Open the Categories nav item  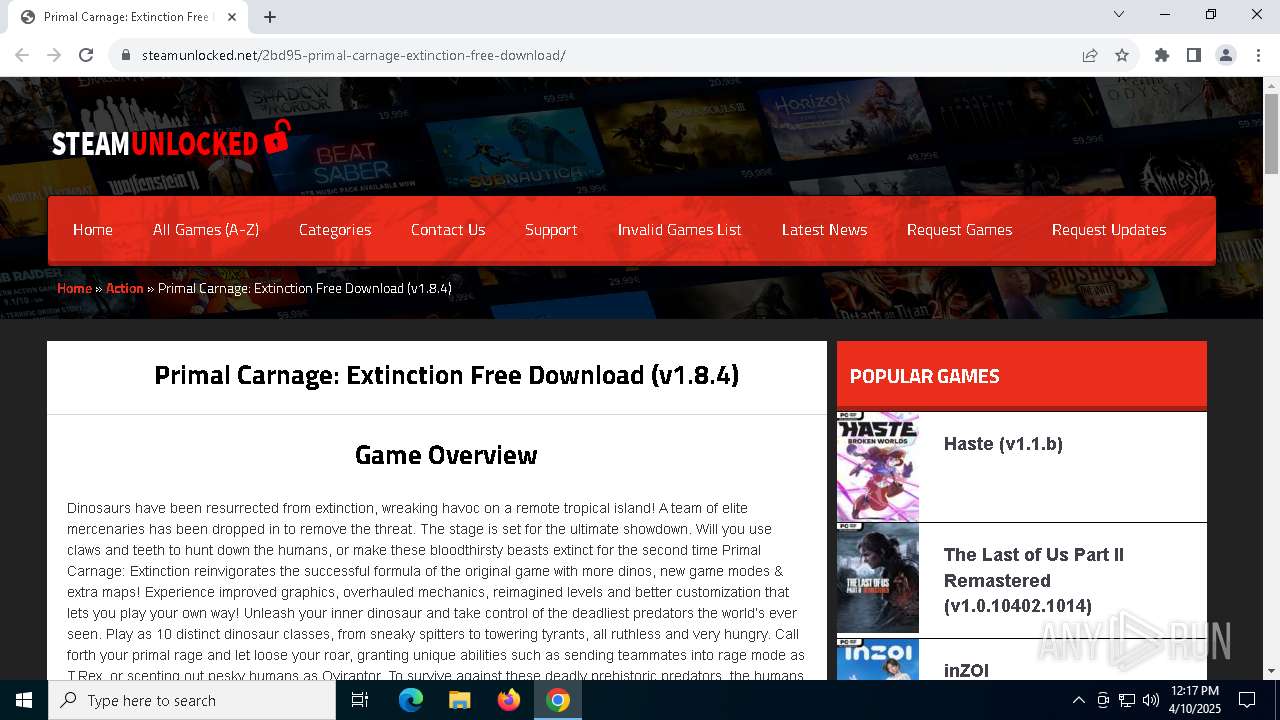tap(335, 230)
